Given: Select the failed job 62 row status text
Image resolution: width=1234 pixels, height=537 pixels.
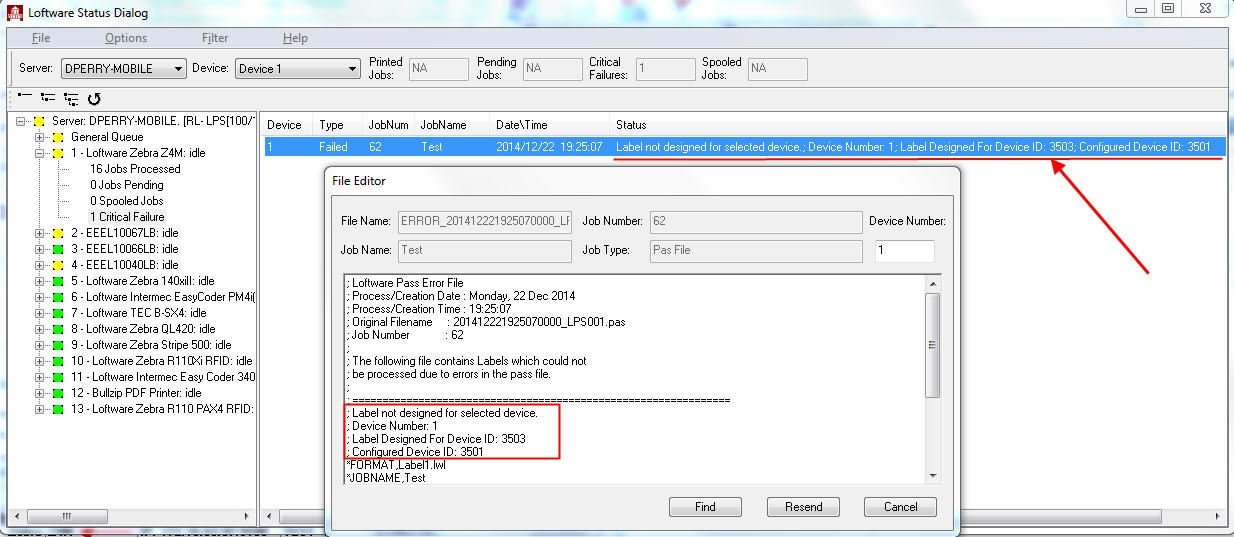Looking at the screenshot, I should [914, 147].
